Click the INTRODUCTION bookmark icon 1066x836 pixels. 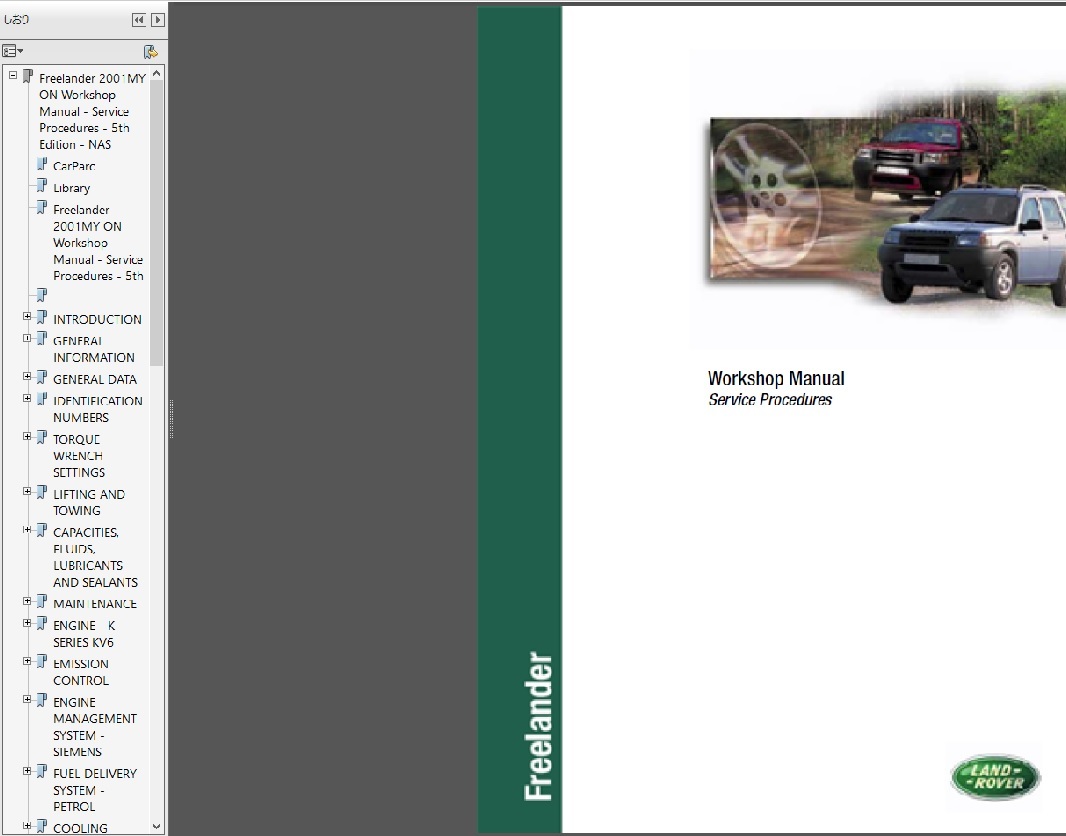42,317
